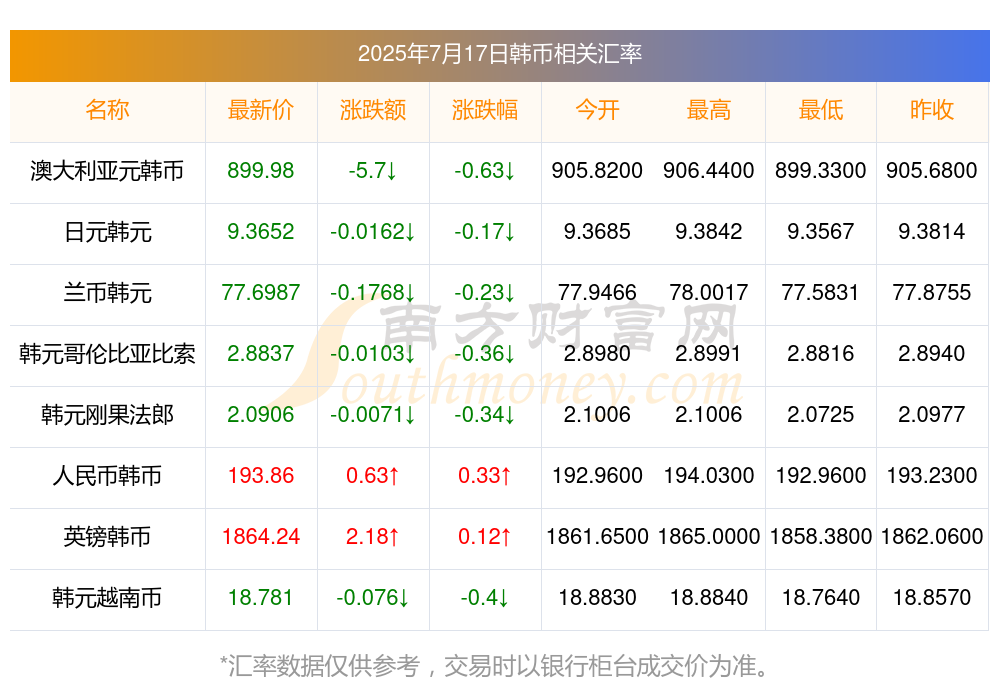Click change amount -0.0103↓
Screen dimensions: 1000x698
373,353
